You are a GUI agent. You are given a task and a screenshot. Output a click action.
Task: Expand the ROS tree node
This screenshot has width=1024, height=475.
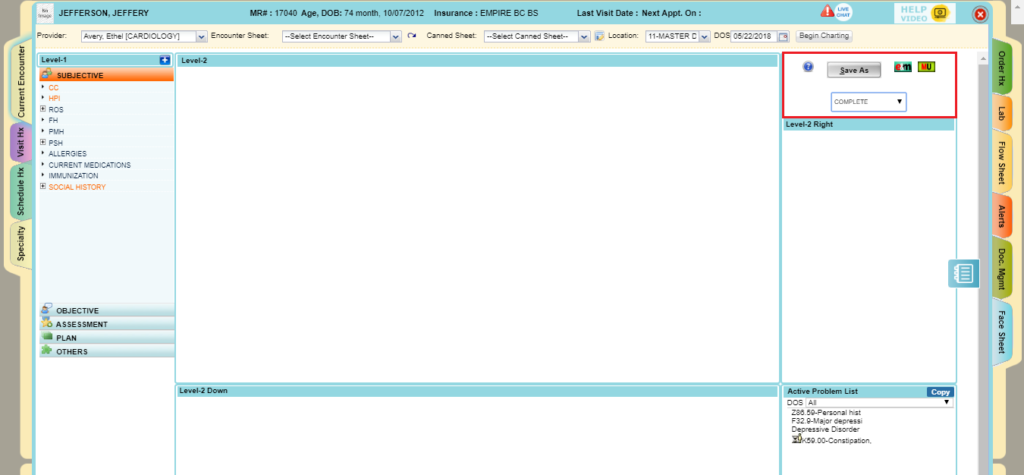(43, 109)
